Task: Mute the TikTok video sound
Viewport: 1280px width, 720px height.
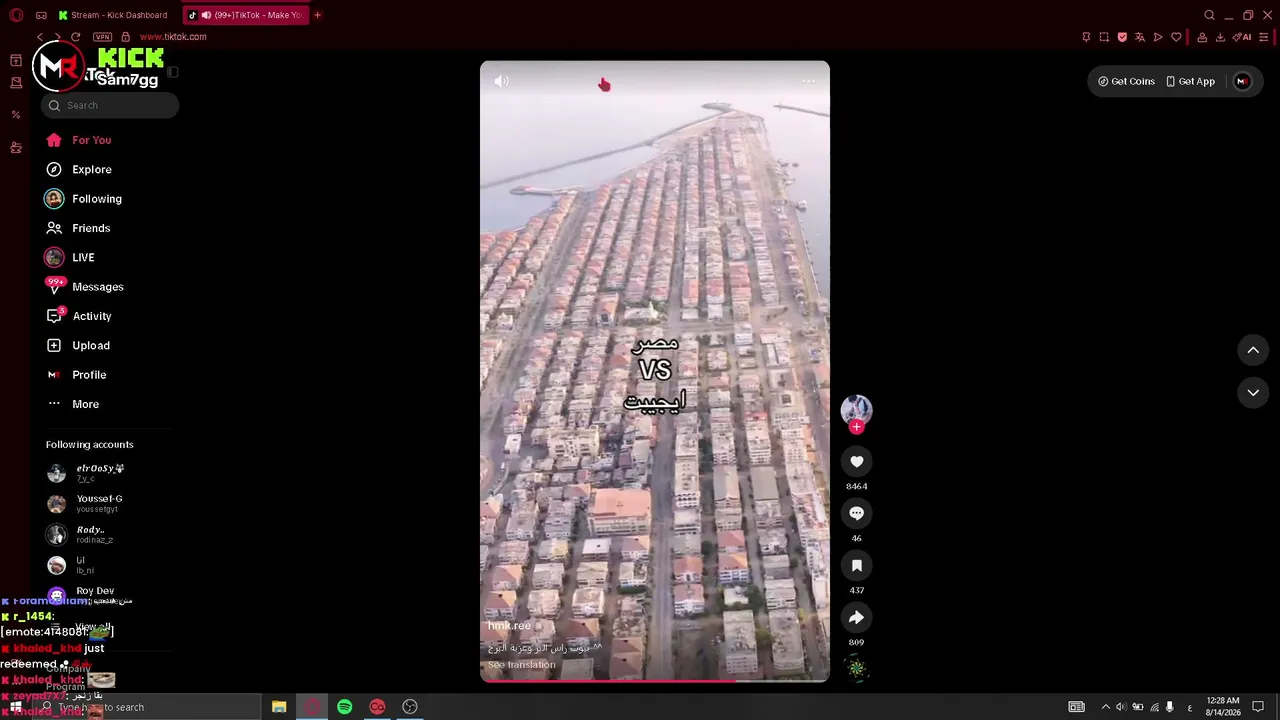Action: coord(502,82)
